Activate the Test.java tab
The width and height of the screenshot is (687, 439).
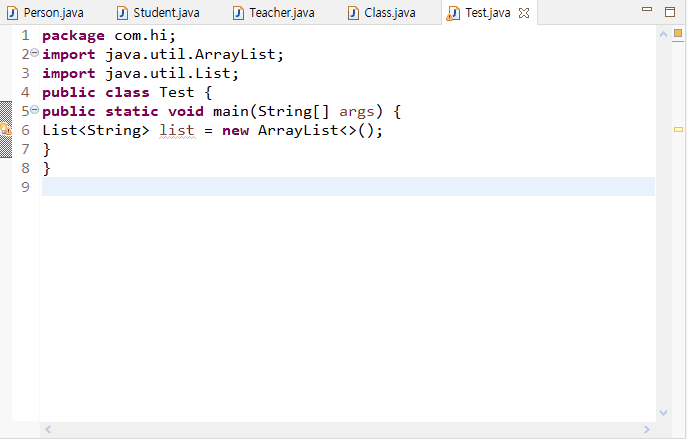487,13
